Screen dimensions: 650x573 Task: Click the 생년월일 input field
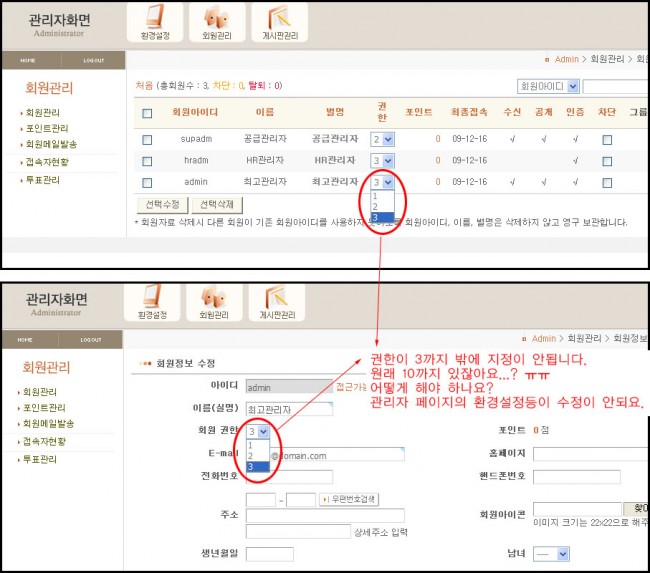coord(269,554)
